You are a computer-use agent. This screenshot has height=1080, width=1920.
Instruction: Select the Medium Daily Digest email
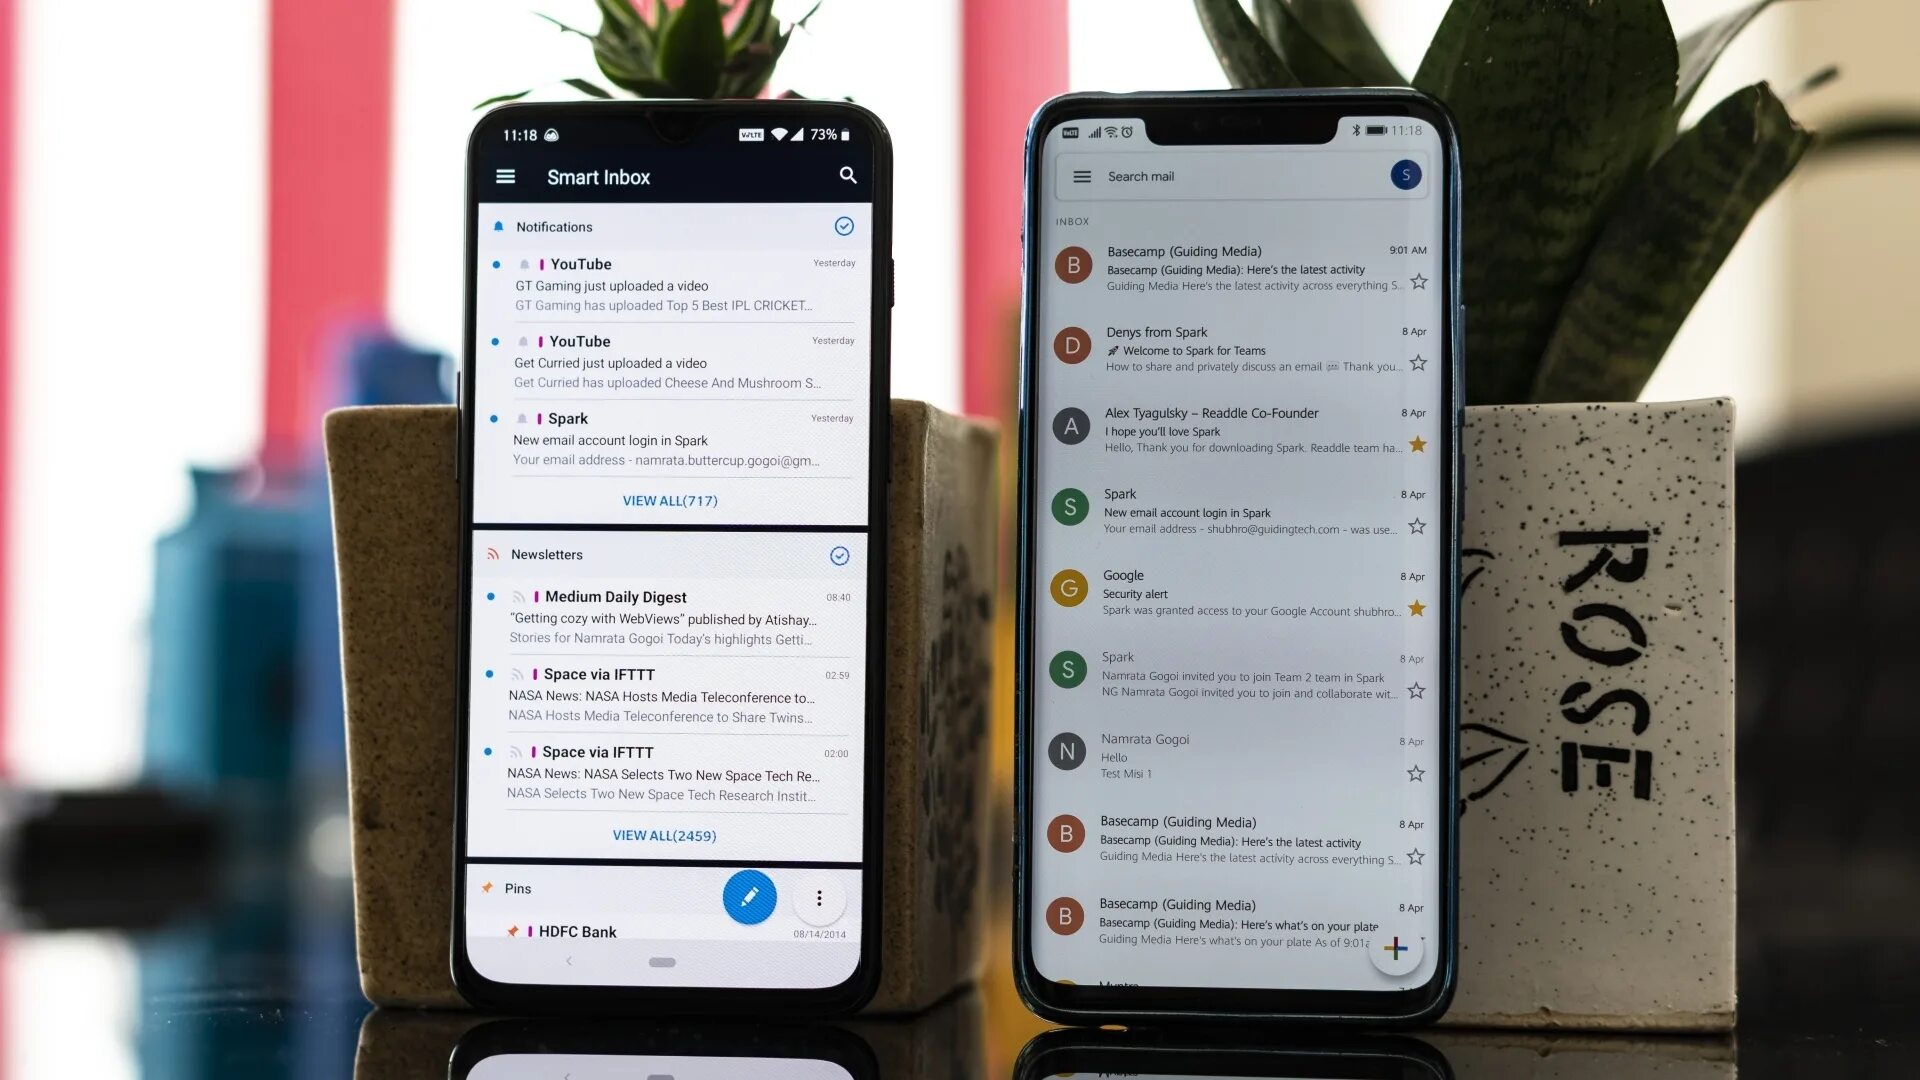click(x=671, y=617)
